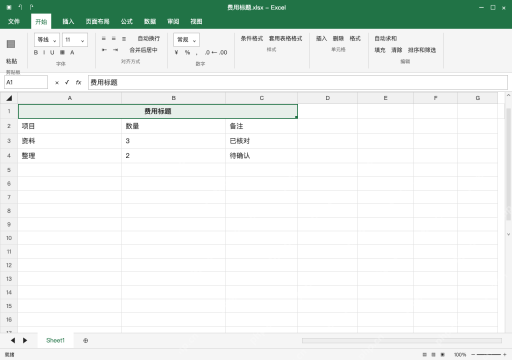The height and width of the screenshot is (360, 512).
Task: Add a new sheet with plus icon
Action: (x=86, y=340)
